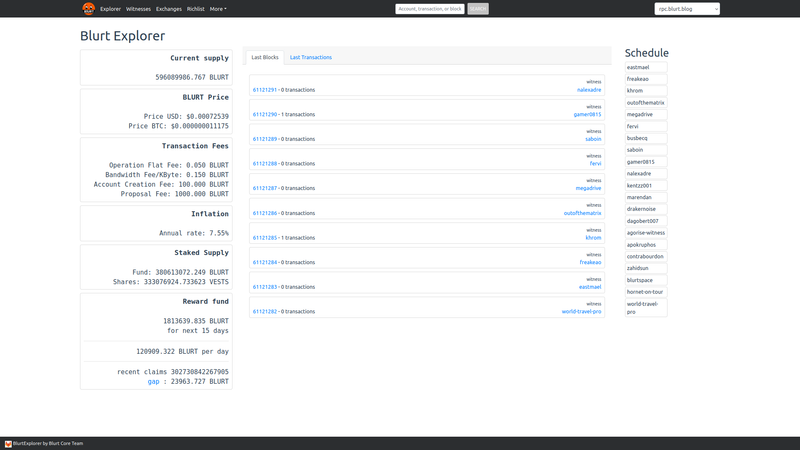Viewport: 800px width, 450px height.
Task: Switch to the Last Blocks tab
Action: coord(265,57)
